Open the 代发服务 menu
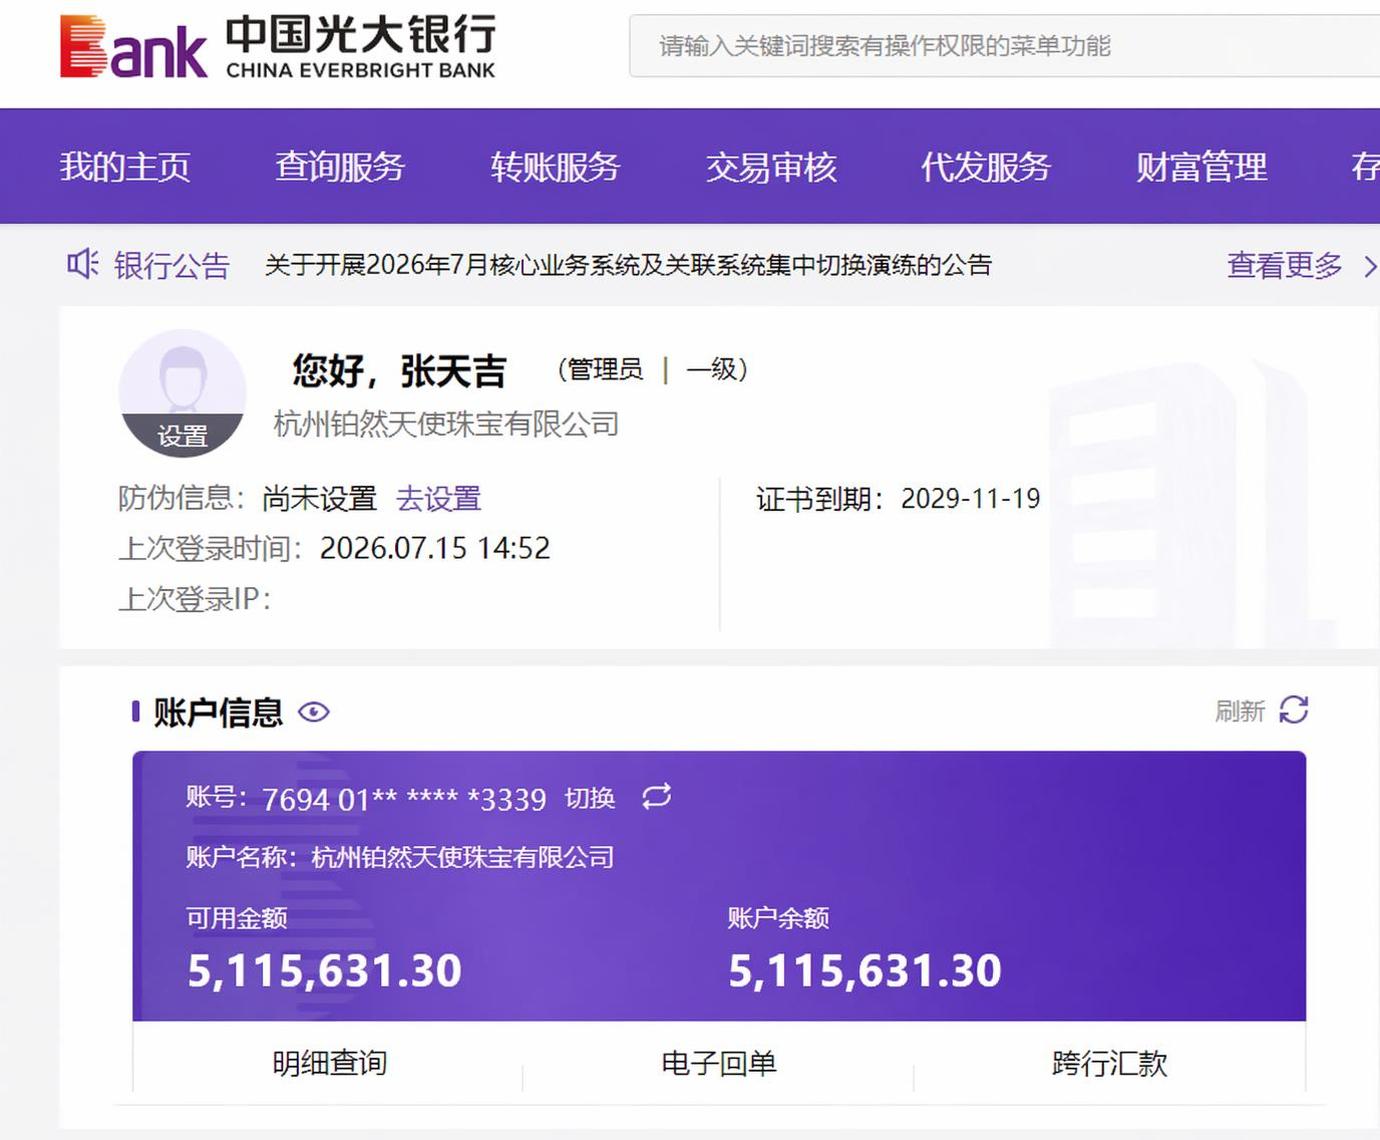 986,166
